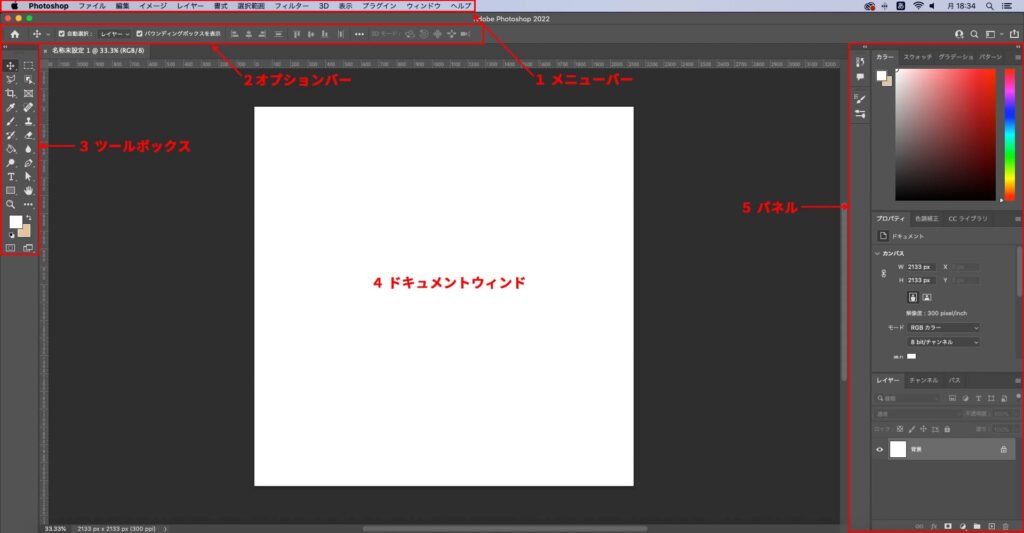The height and width of the screenshot is (533, 1024).
Task: Select the Object Selection tool
Action: coord(29,80)
